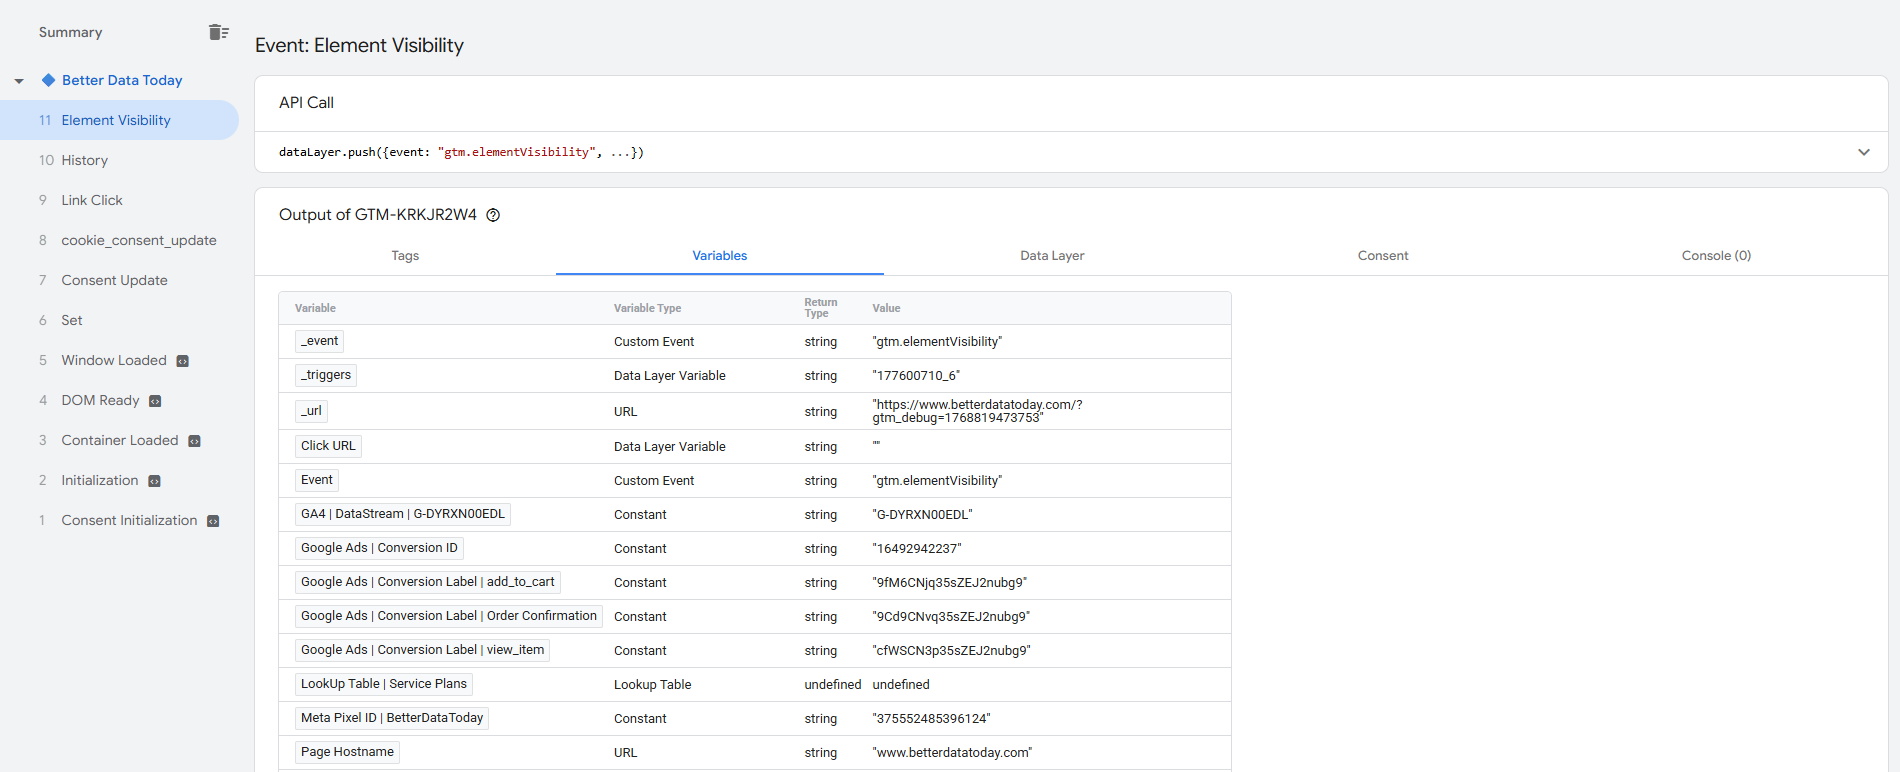Select event 1 Consent Initialization
This screenshot has width=1900, height=772.
point(119,520)
